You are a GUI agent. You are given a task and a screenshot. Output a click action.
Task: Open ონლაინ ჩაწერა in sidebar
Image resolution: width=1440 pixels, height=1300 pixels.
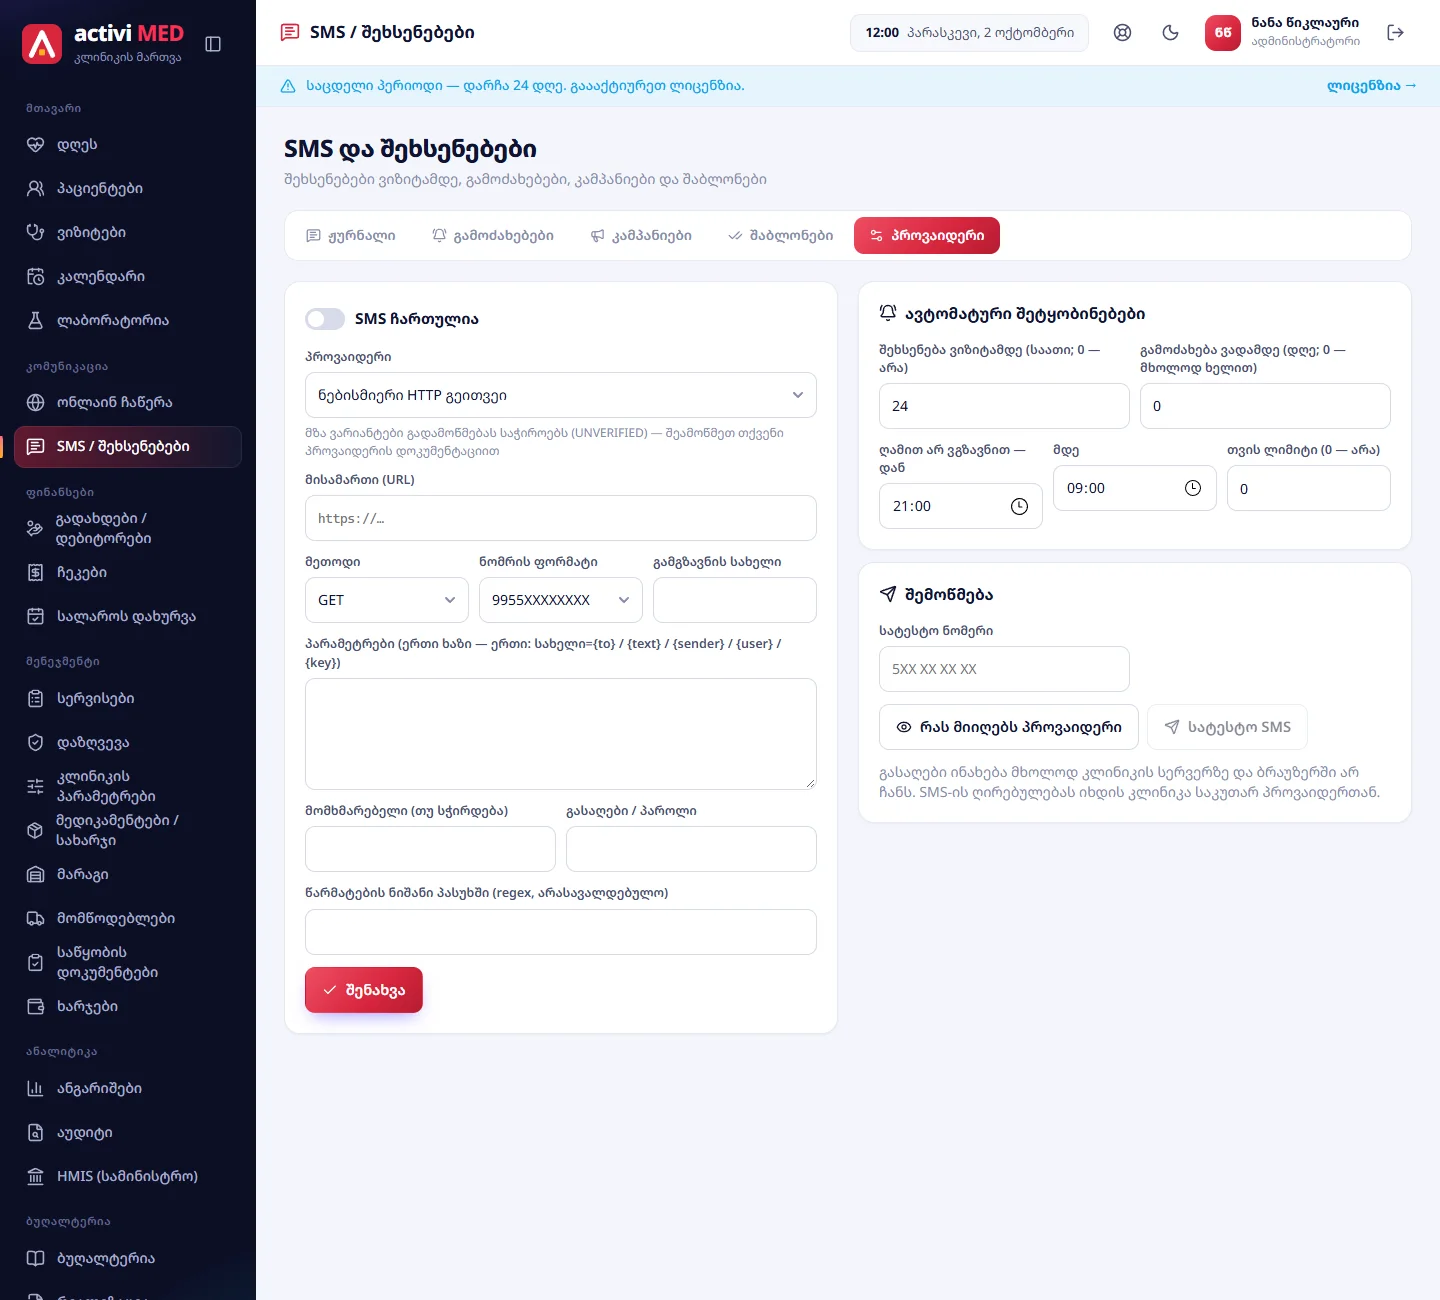point(128,403)
